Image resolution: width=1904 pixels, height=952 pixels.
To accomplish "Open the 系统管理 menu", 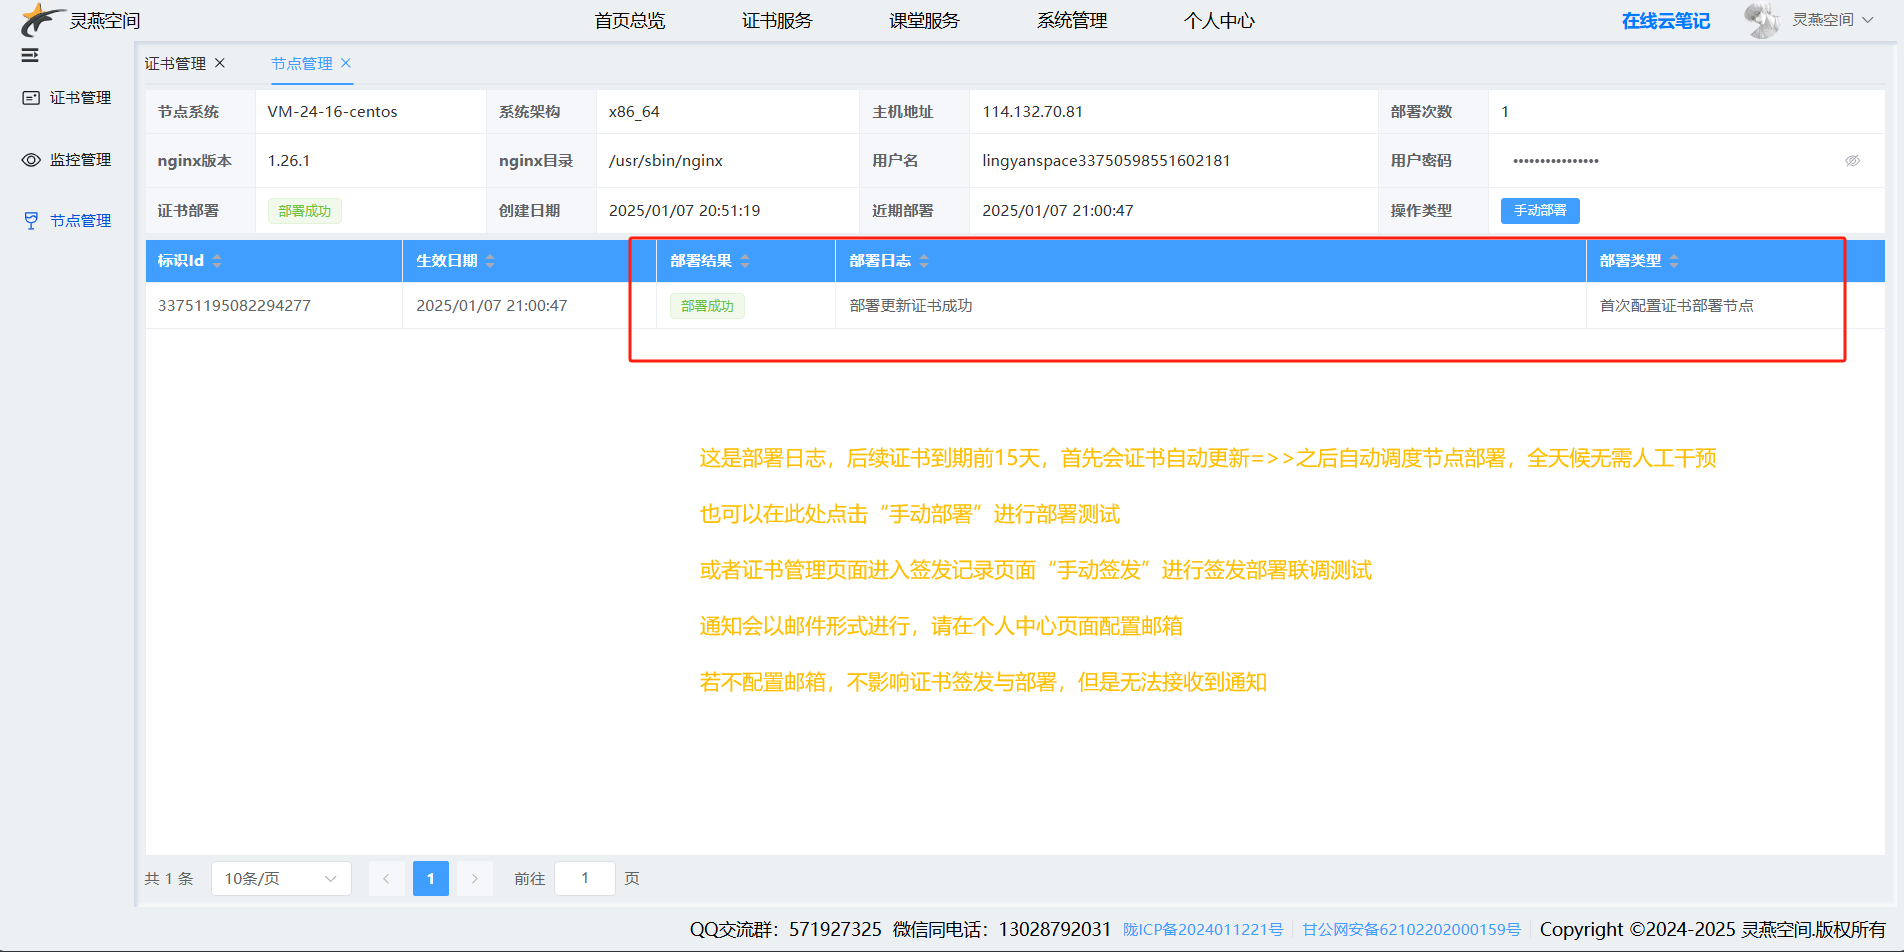I will coord(1071,19).
